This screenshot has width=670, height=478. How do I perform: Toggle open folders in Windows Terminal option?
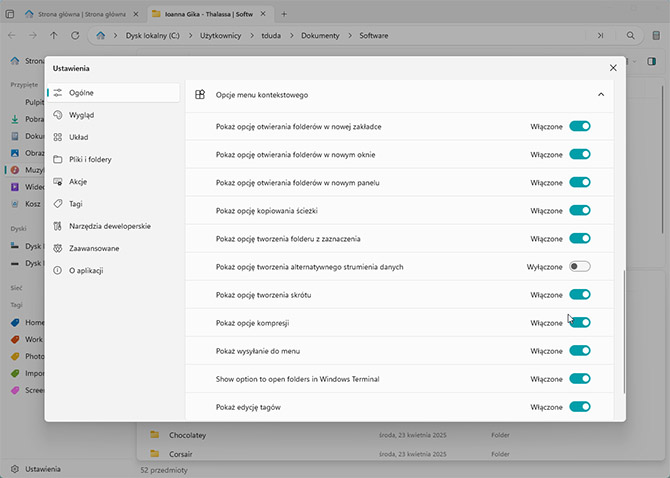click(x=580, y=379)
